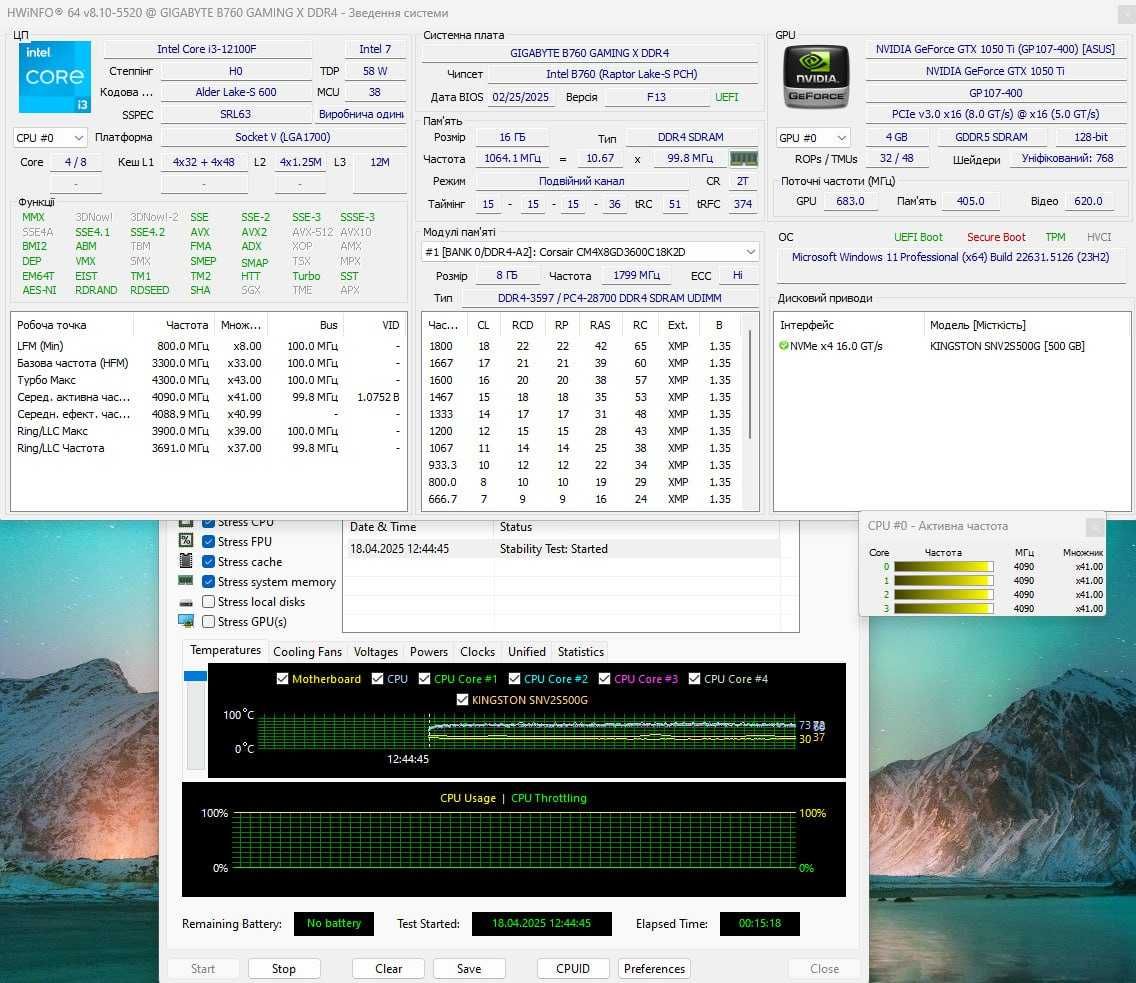Click the 'DDR4-3597 / PC4-28700' memory type field
This screenshot has height=983, width=1136.
coord(609,298)
